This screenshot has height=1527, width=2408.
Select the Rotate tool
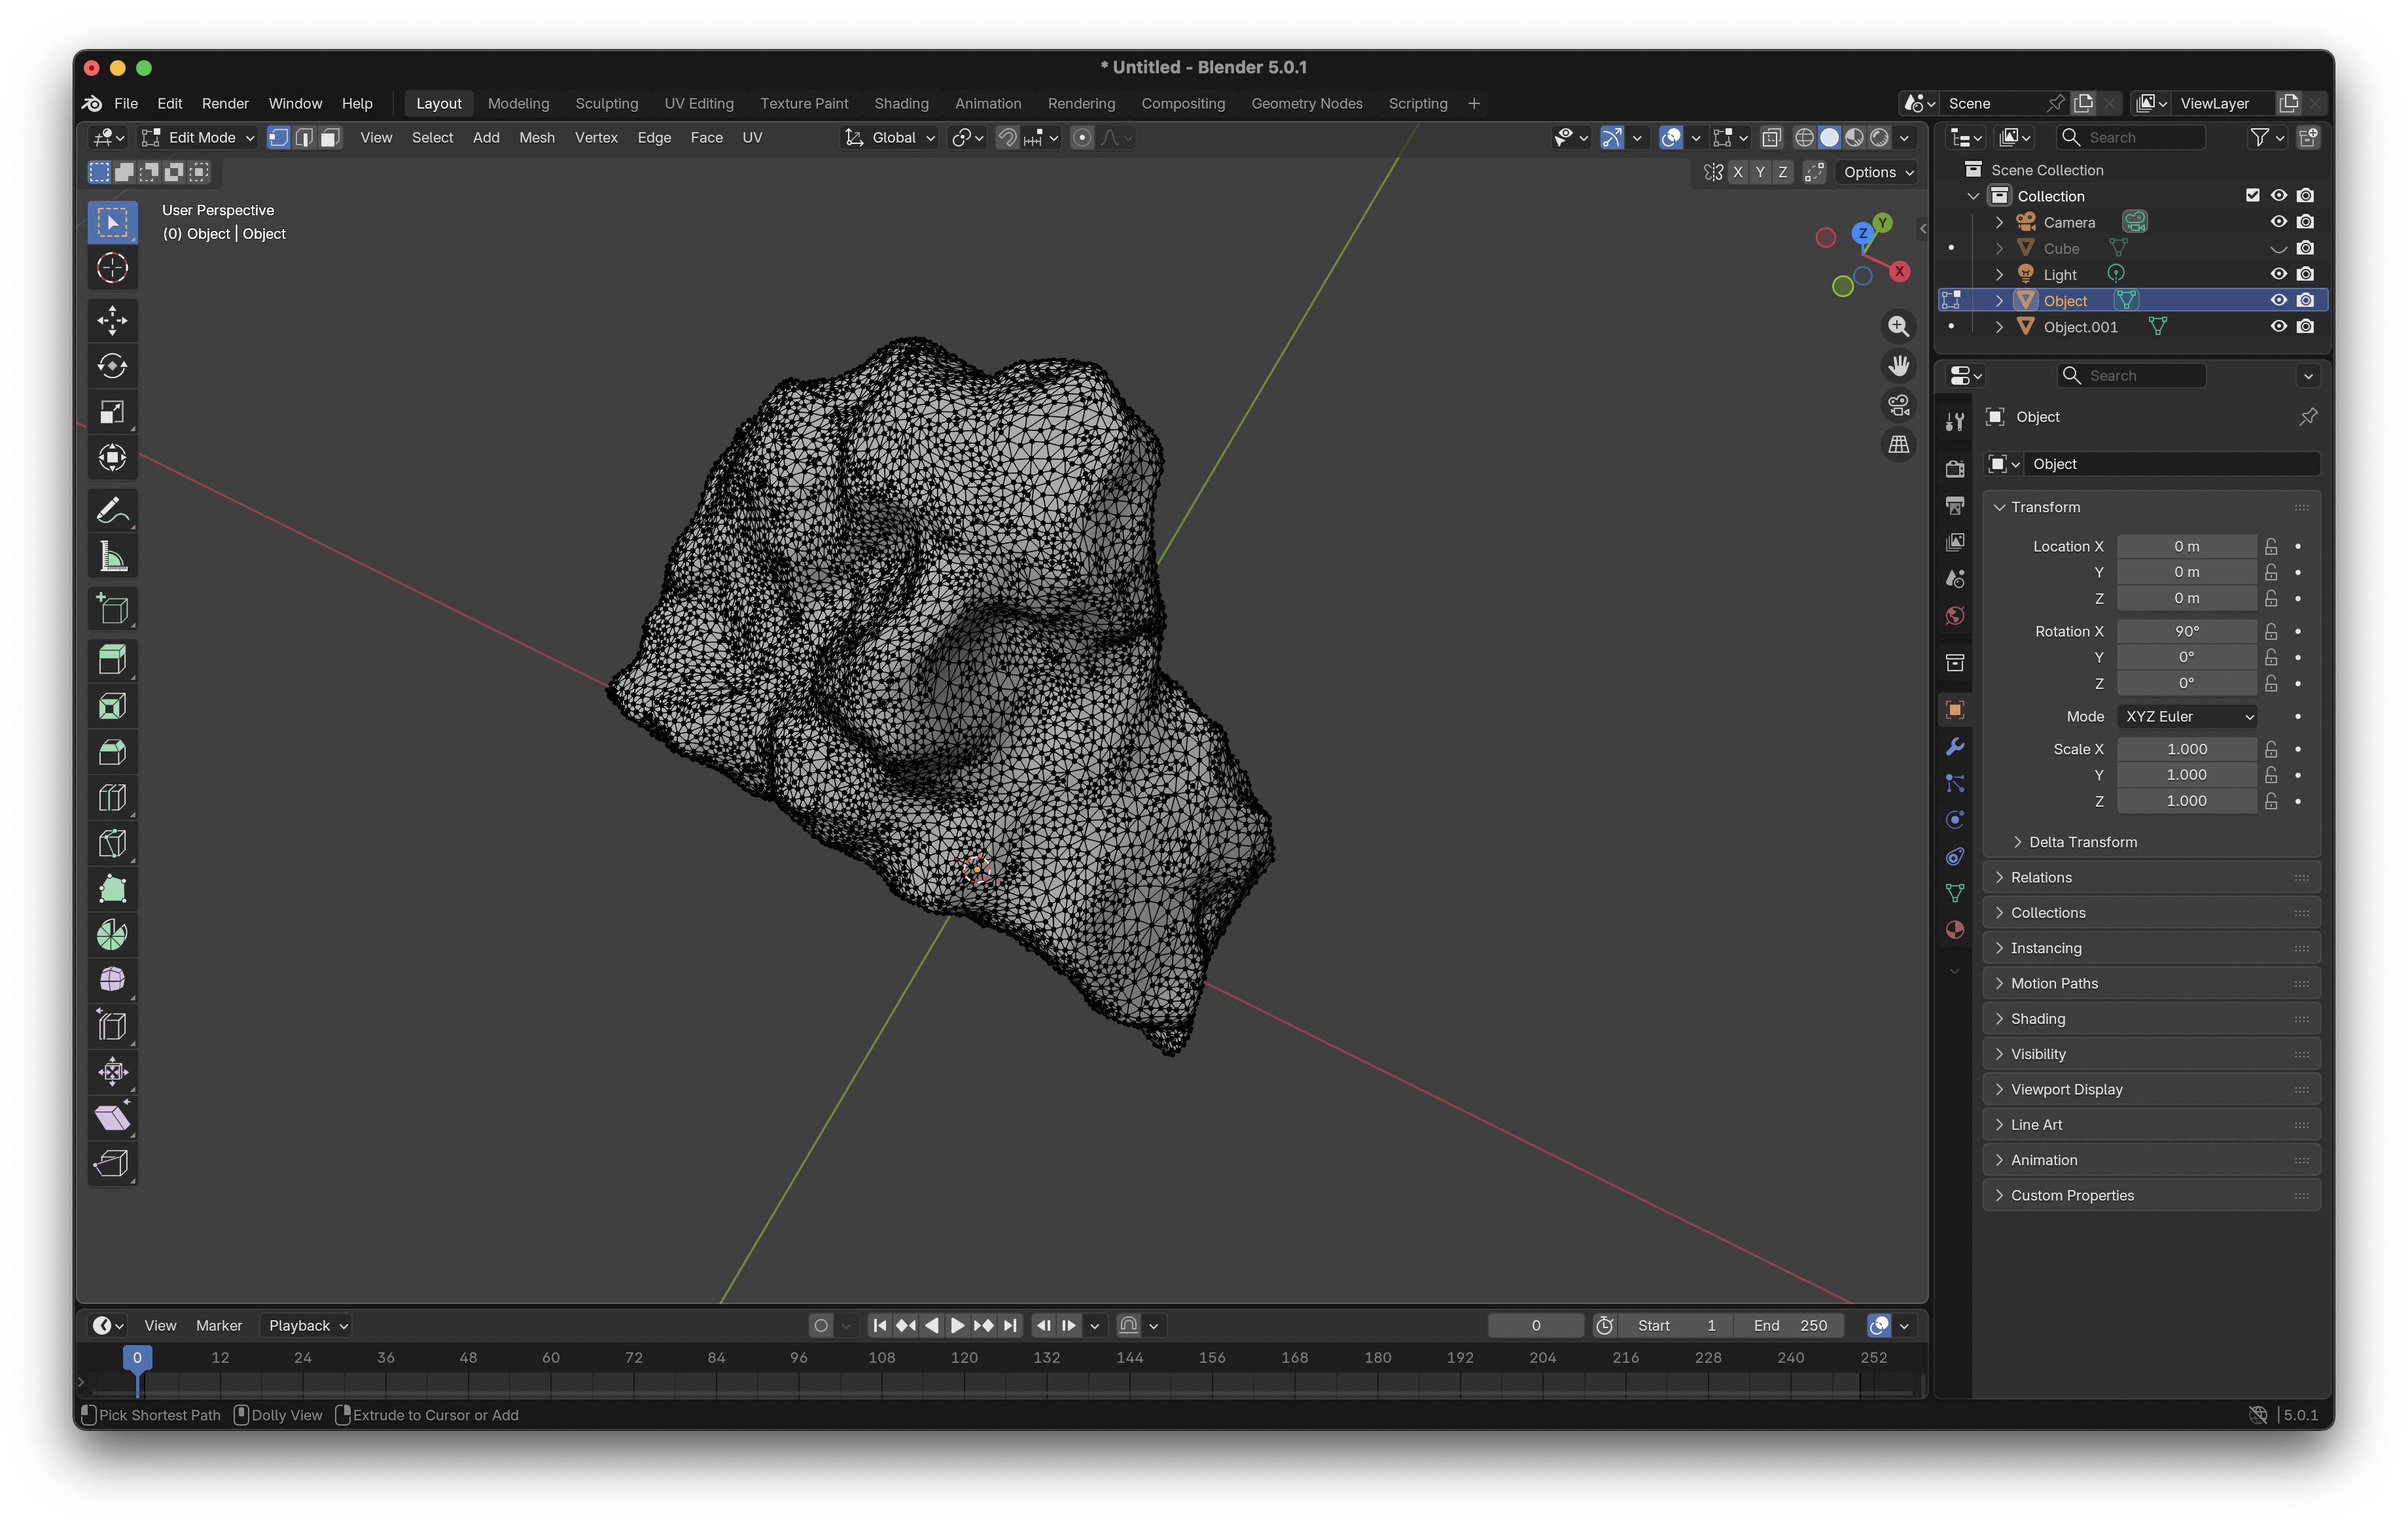(x=112, y=366)
